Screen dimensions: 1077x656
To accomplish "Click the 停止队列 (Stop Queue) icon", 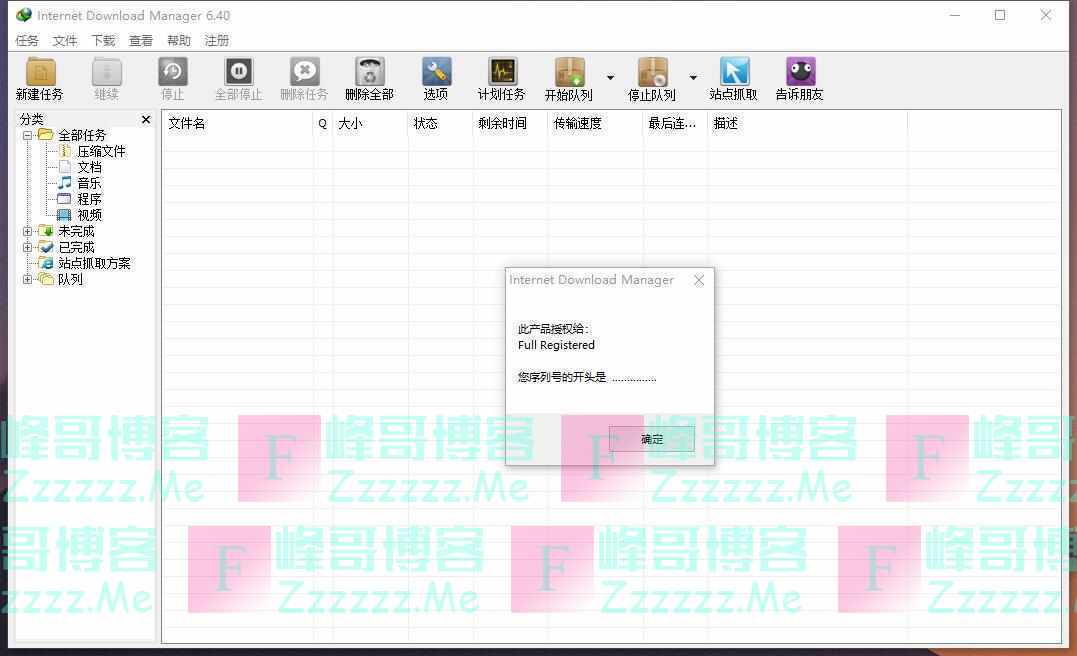I will point(652,73).
